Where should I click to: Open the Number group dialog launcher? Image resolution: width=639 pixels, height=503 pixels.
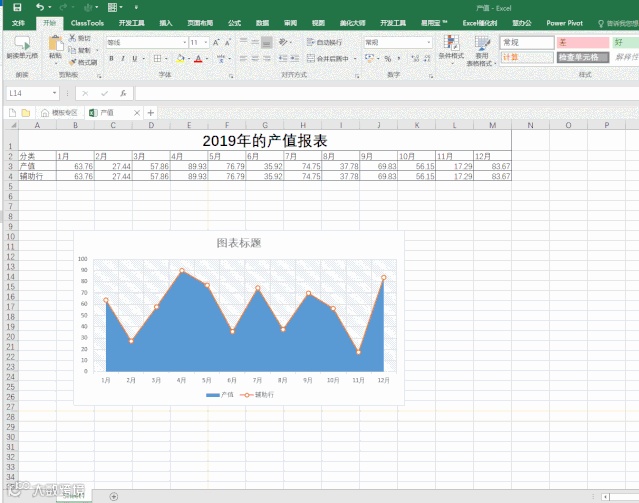point(431,76)
